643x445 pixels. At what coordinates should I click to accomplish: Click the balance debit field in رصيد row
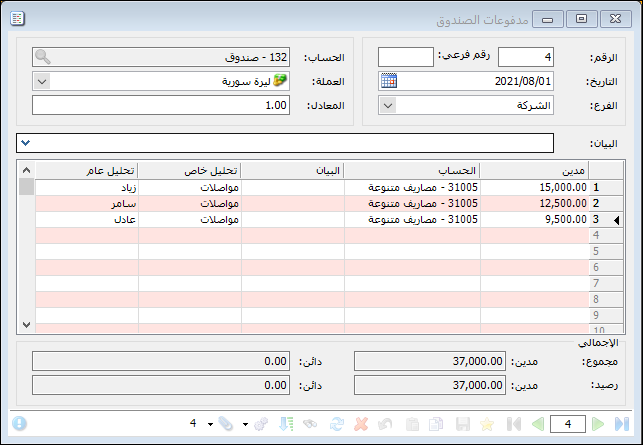(x=430, y=385)
